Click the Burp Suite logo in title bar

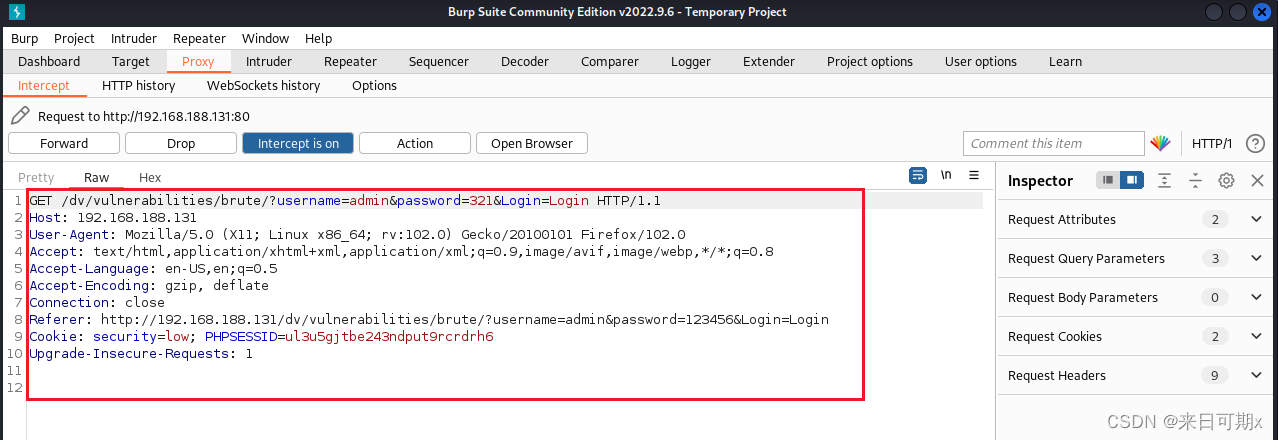coord(16,12)
